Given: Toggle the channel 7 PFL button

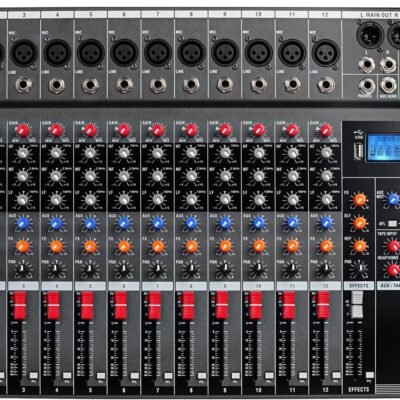Looking at the screenshot, I should tap(168, 376).
